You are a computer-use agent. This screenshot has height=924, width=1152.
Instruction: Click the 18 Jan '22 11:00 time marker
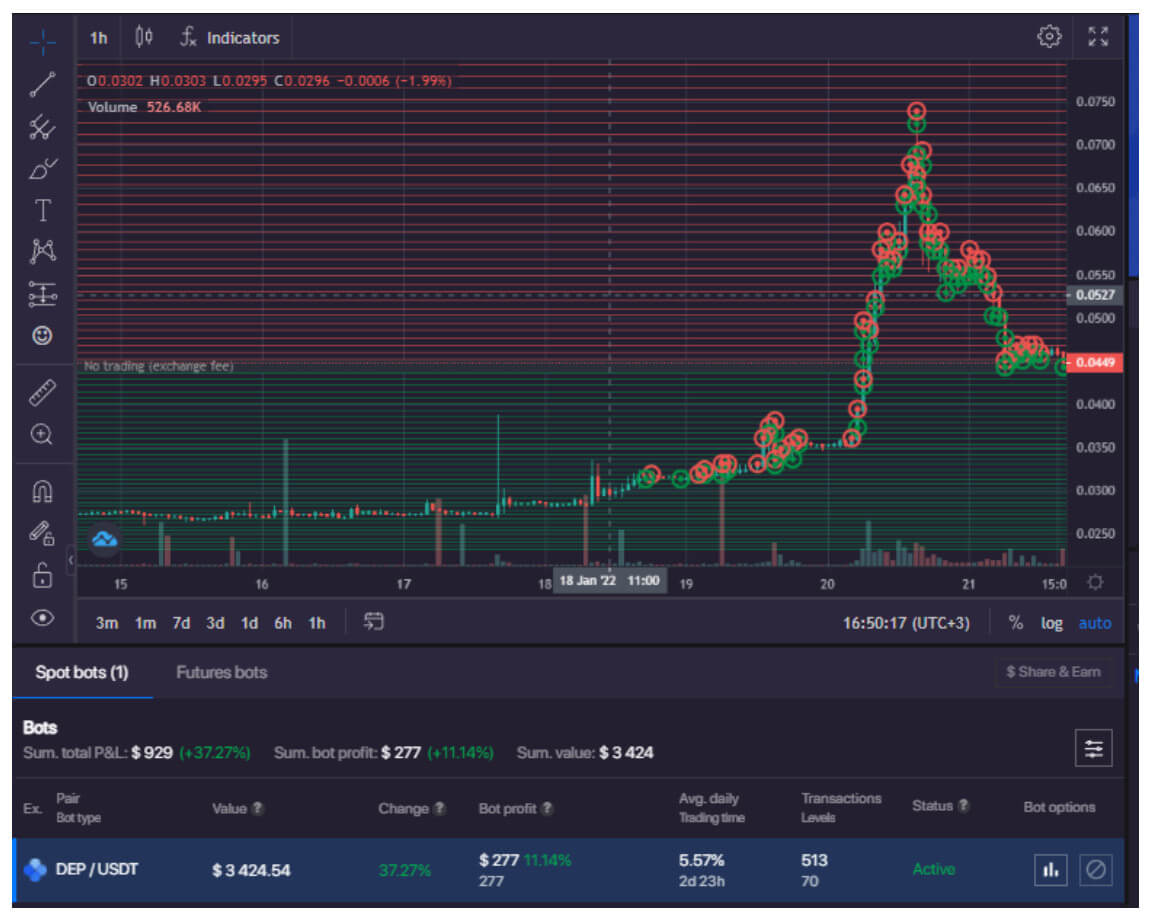[609, 580]
